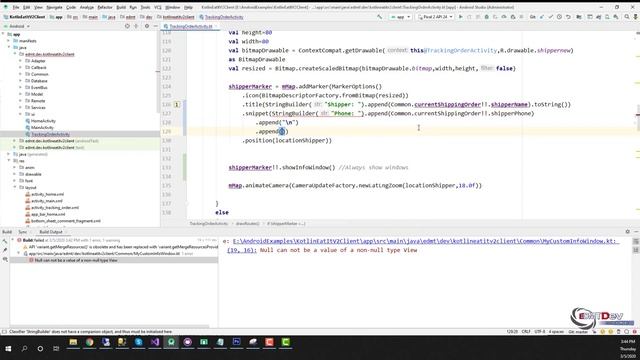Click the pin icon in Build panel
The image size is (640, 360).
point(5,250)
